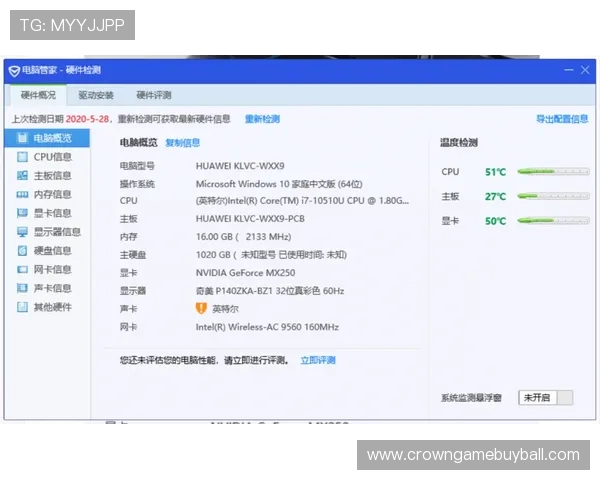This screenshot has height=480, width=600.
Task: Select the 声卡信息 sidebar label
Action: point(53,288)
